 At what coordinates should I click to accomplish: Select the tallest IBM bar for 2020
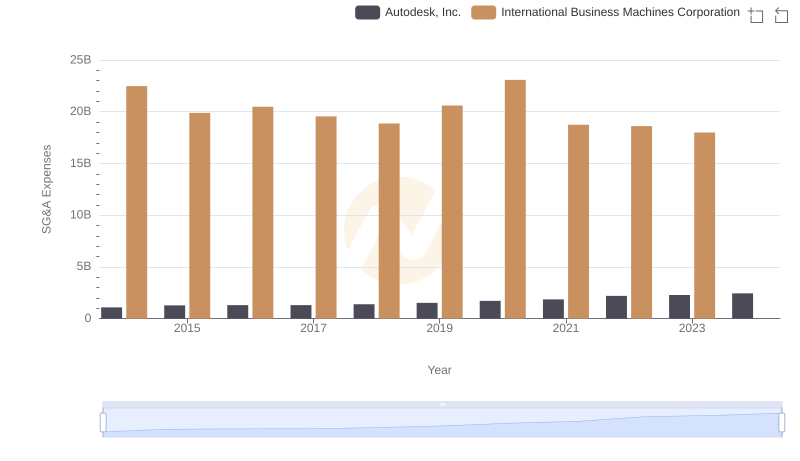point(515,199)
